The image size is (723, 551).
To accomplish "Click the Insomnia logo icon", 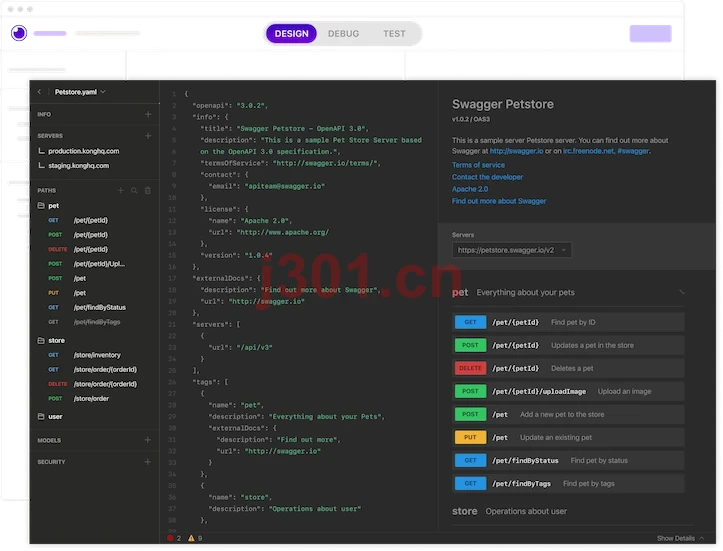I will pos(19,33).
